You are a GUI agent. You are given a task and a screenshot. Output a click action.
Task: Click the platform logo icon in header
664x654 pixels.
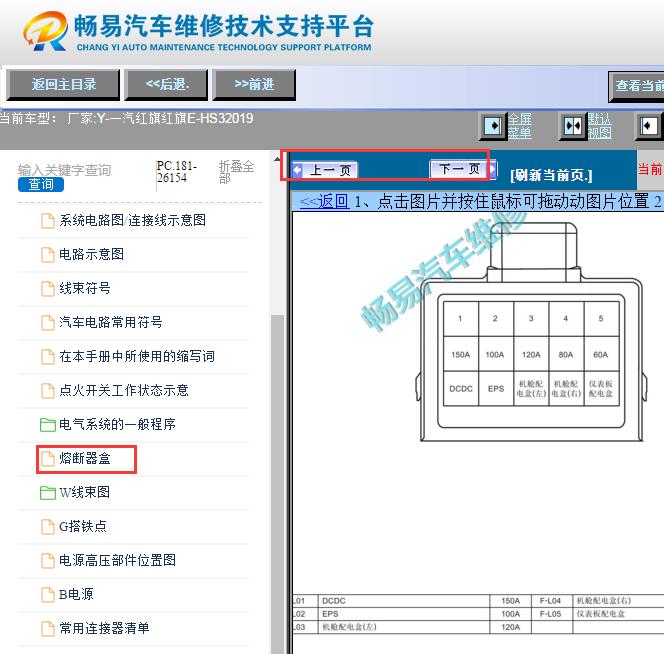click(45, 31)
